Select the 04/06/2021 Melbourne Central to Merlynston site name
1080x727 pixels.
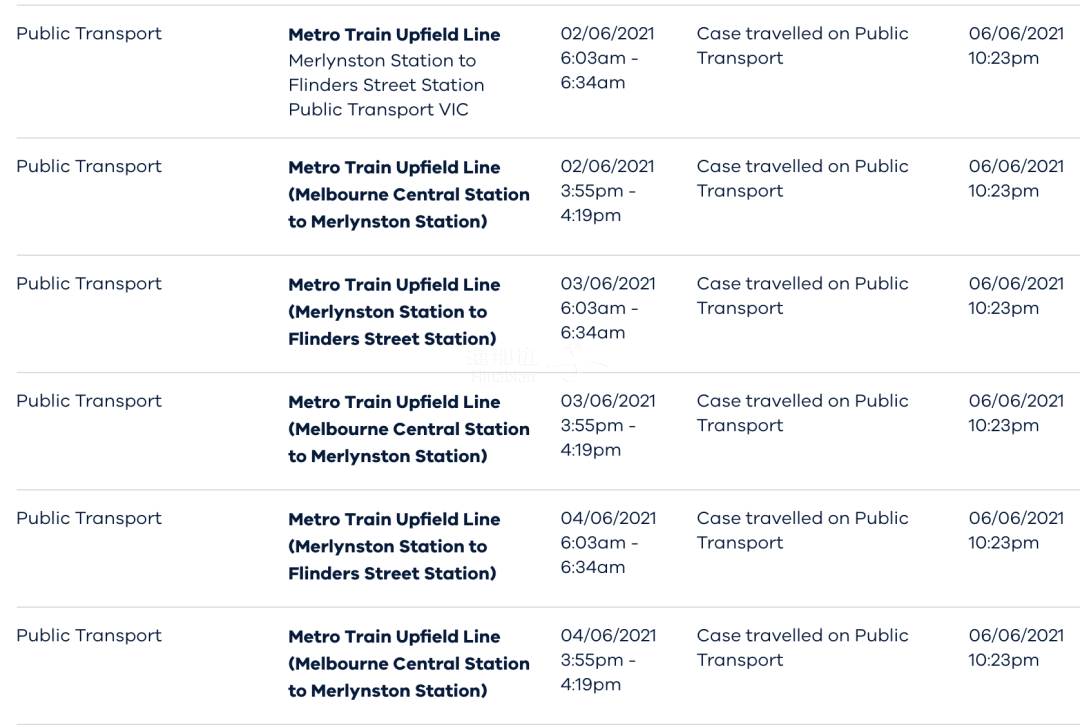(x=408, y=663)
